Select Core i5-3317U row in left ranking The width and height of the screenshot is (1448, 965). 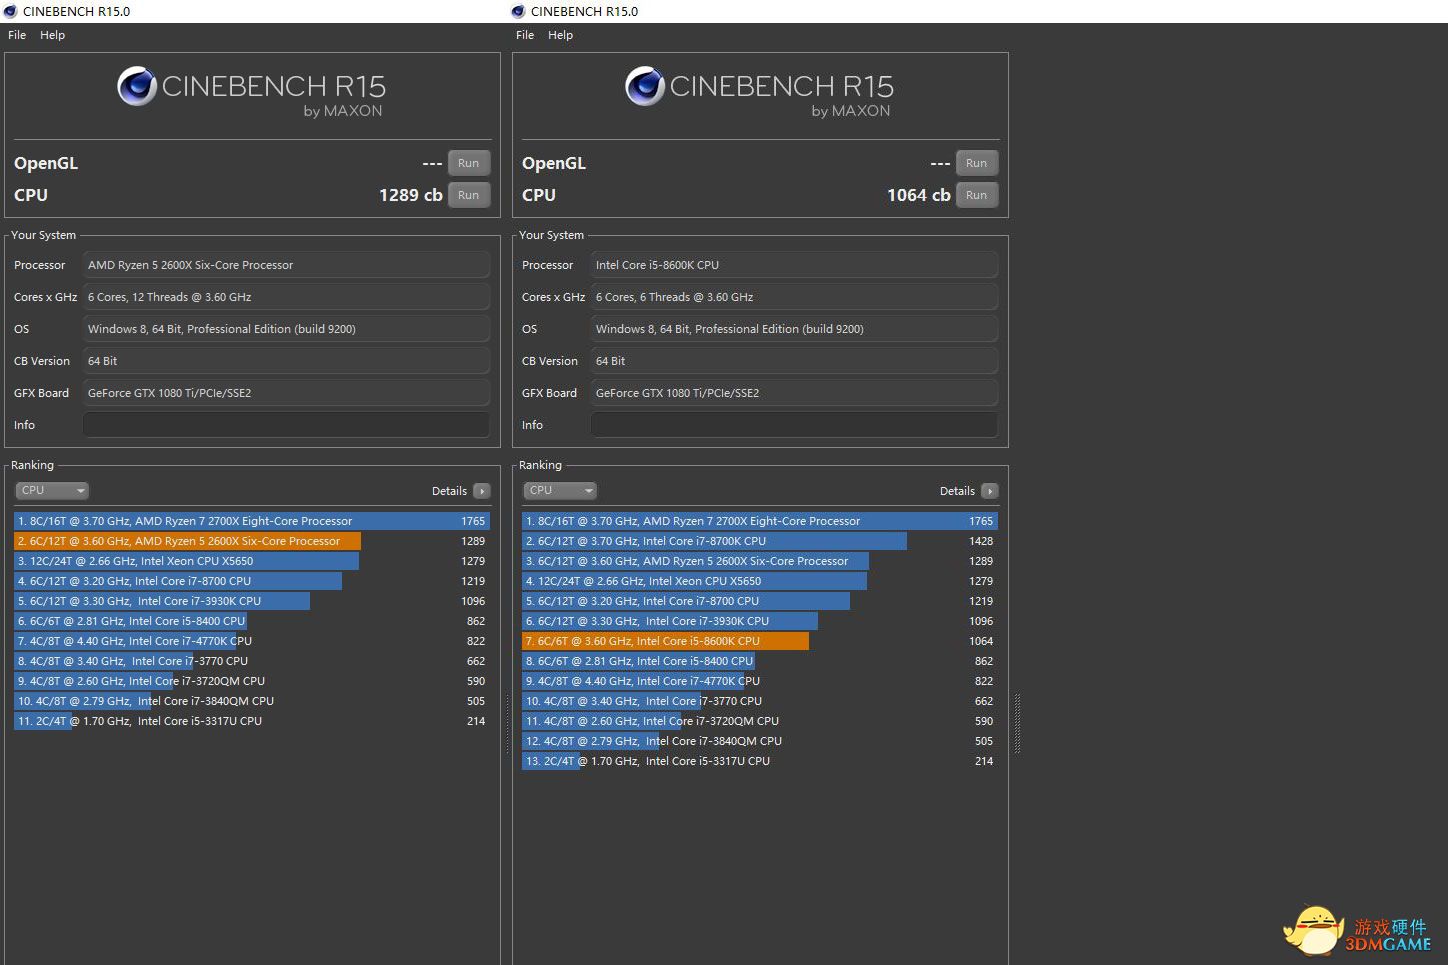tap(251, 721)
